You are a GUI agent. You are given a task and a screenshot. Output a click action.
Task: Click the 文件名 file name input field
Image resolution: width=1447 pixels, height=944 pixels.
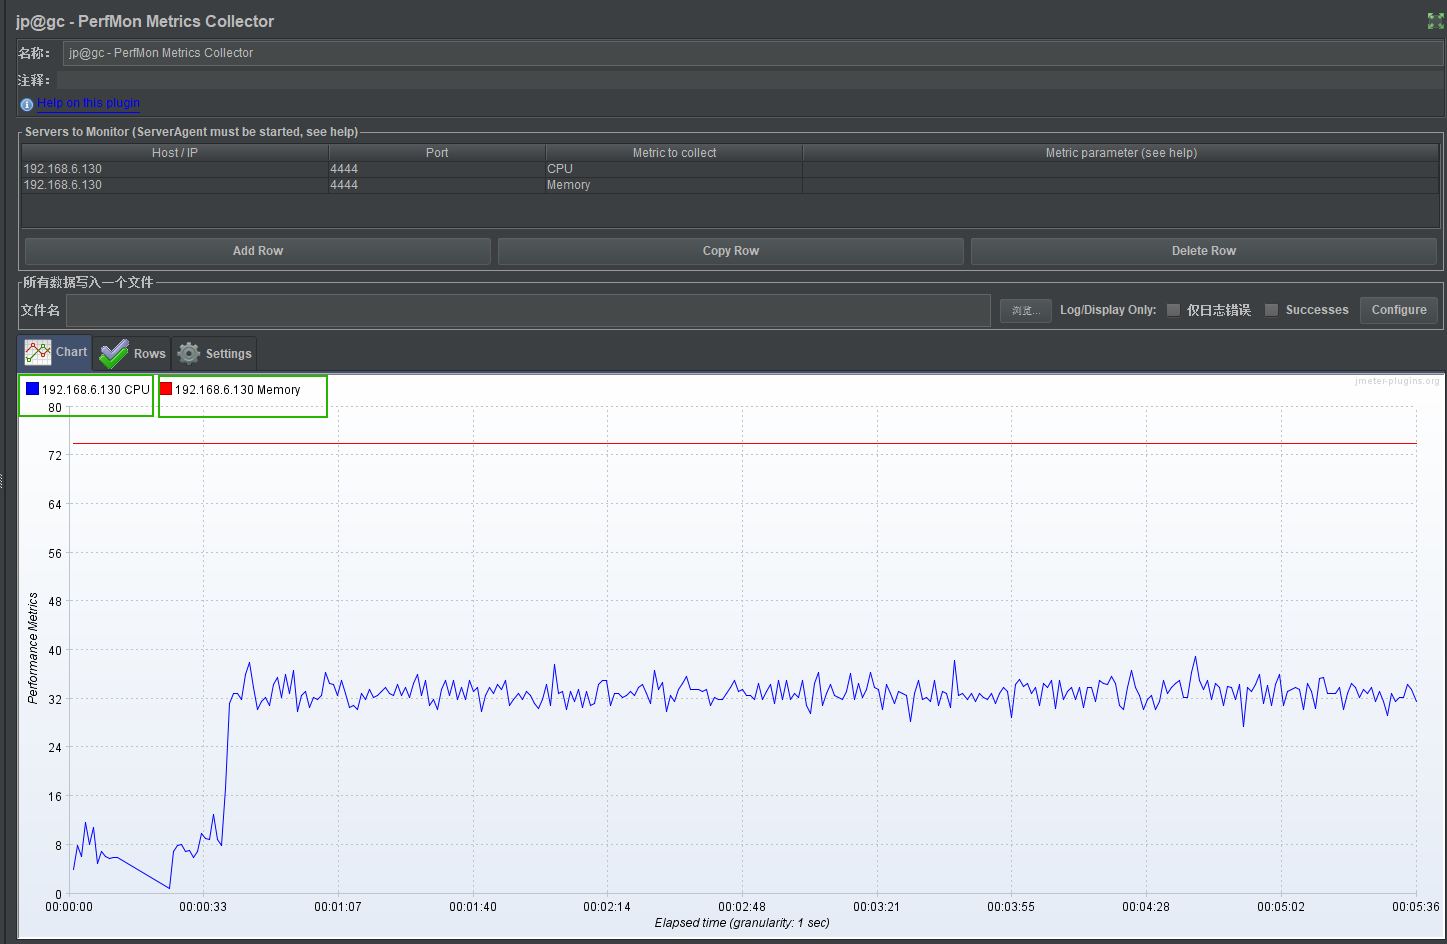click(528, 310)
